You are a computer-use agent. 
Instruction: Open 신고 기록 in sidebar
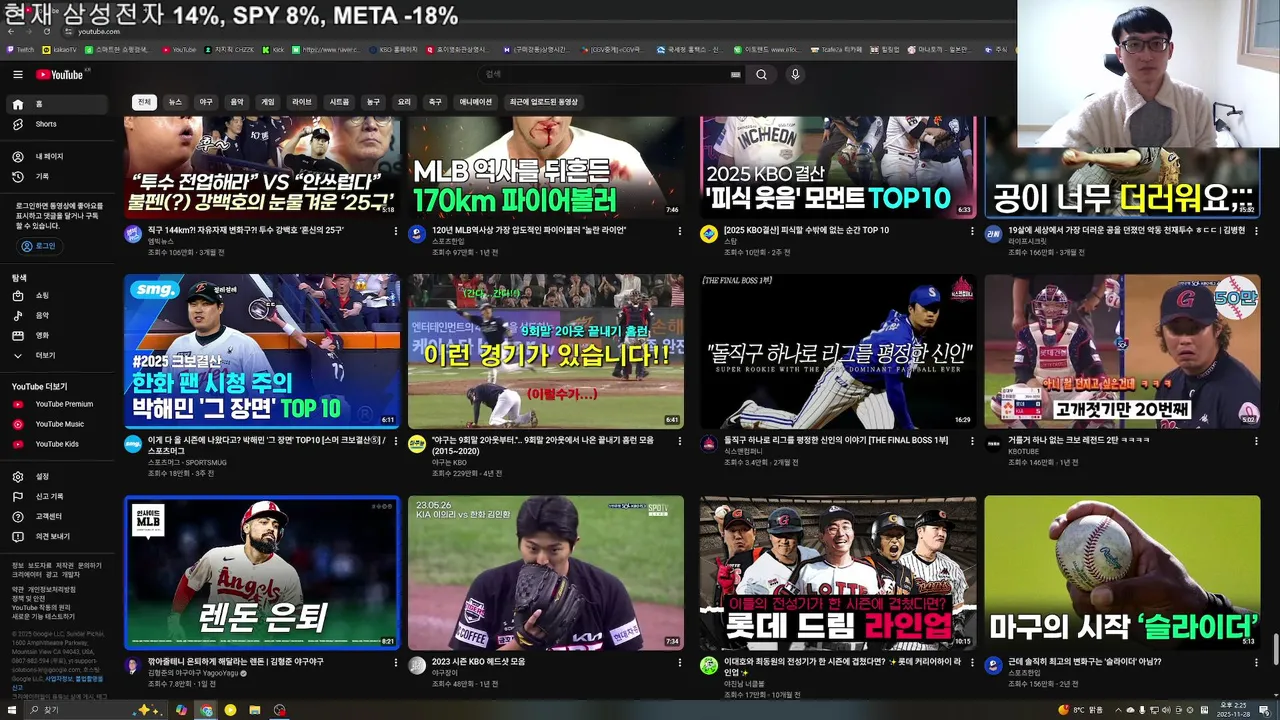(x=55, y=497)
